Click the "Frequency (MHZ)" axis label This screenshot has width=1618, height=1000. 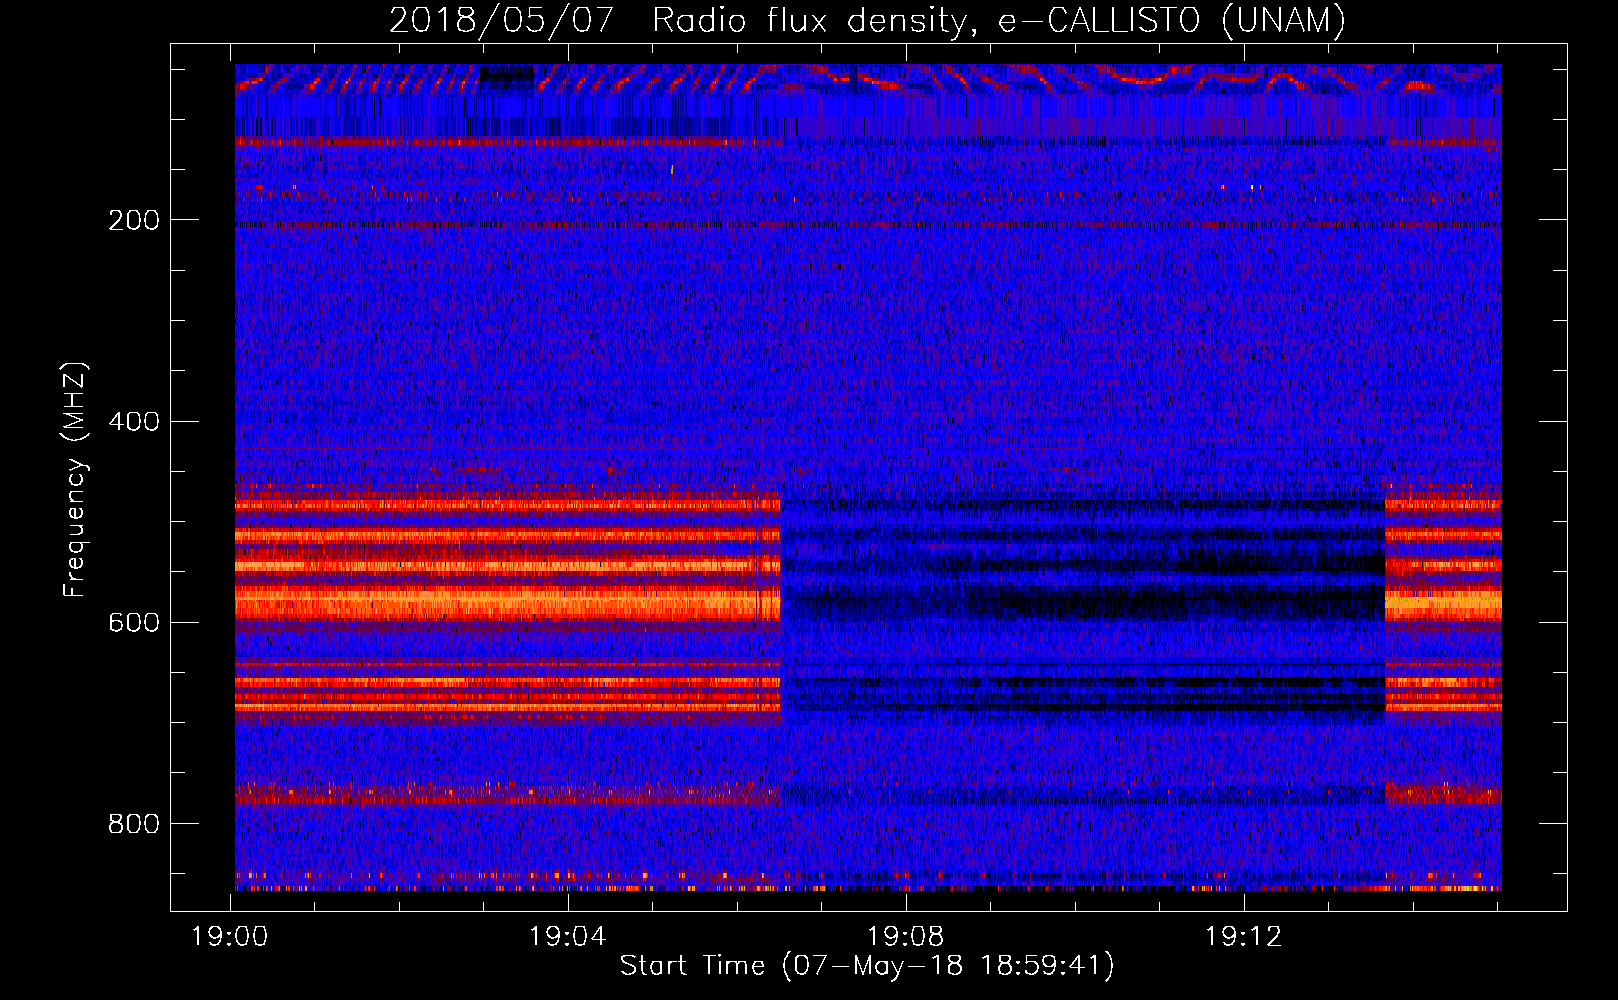75,480
